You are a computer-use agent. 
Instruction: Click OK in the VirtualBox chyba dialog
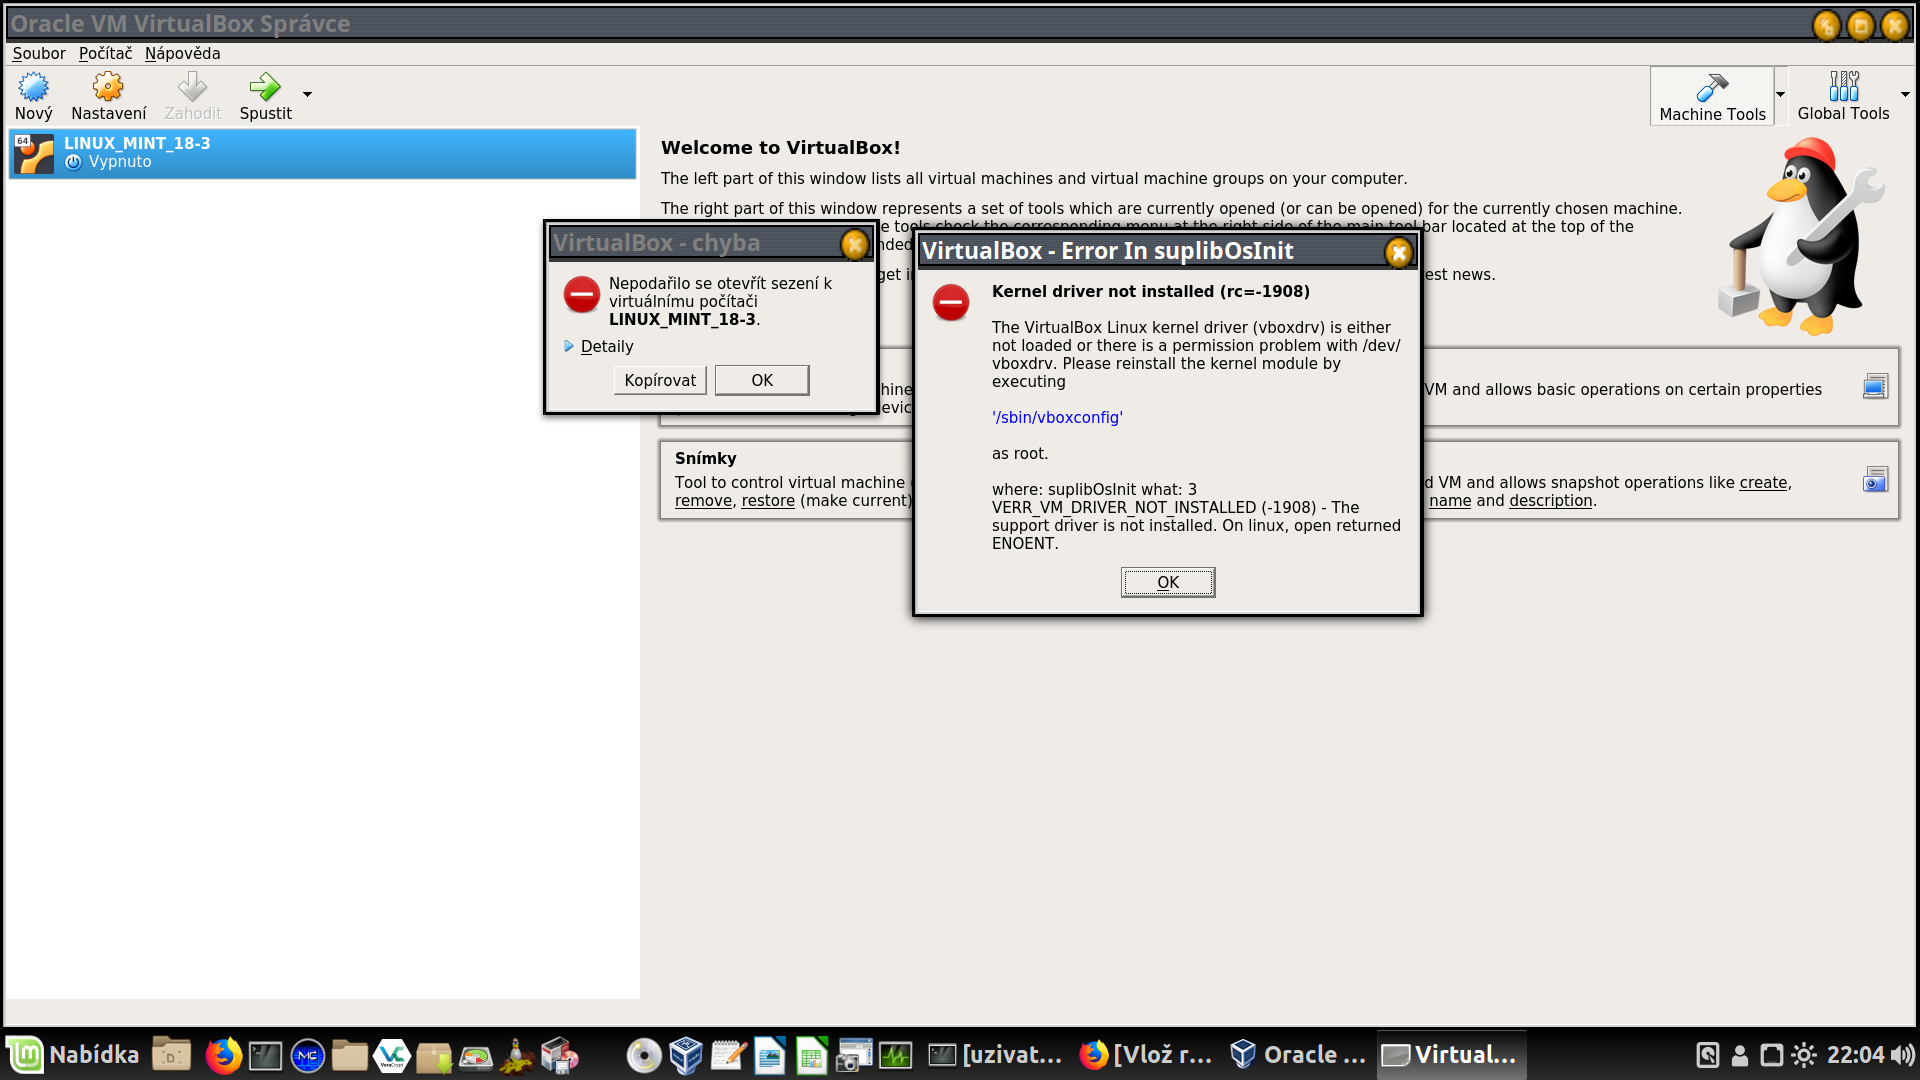click(x=762, y=380)
